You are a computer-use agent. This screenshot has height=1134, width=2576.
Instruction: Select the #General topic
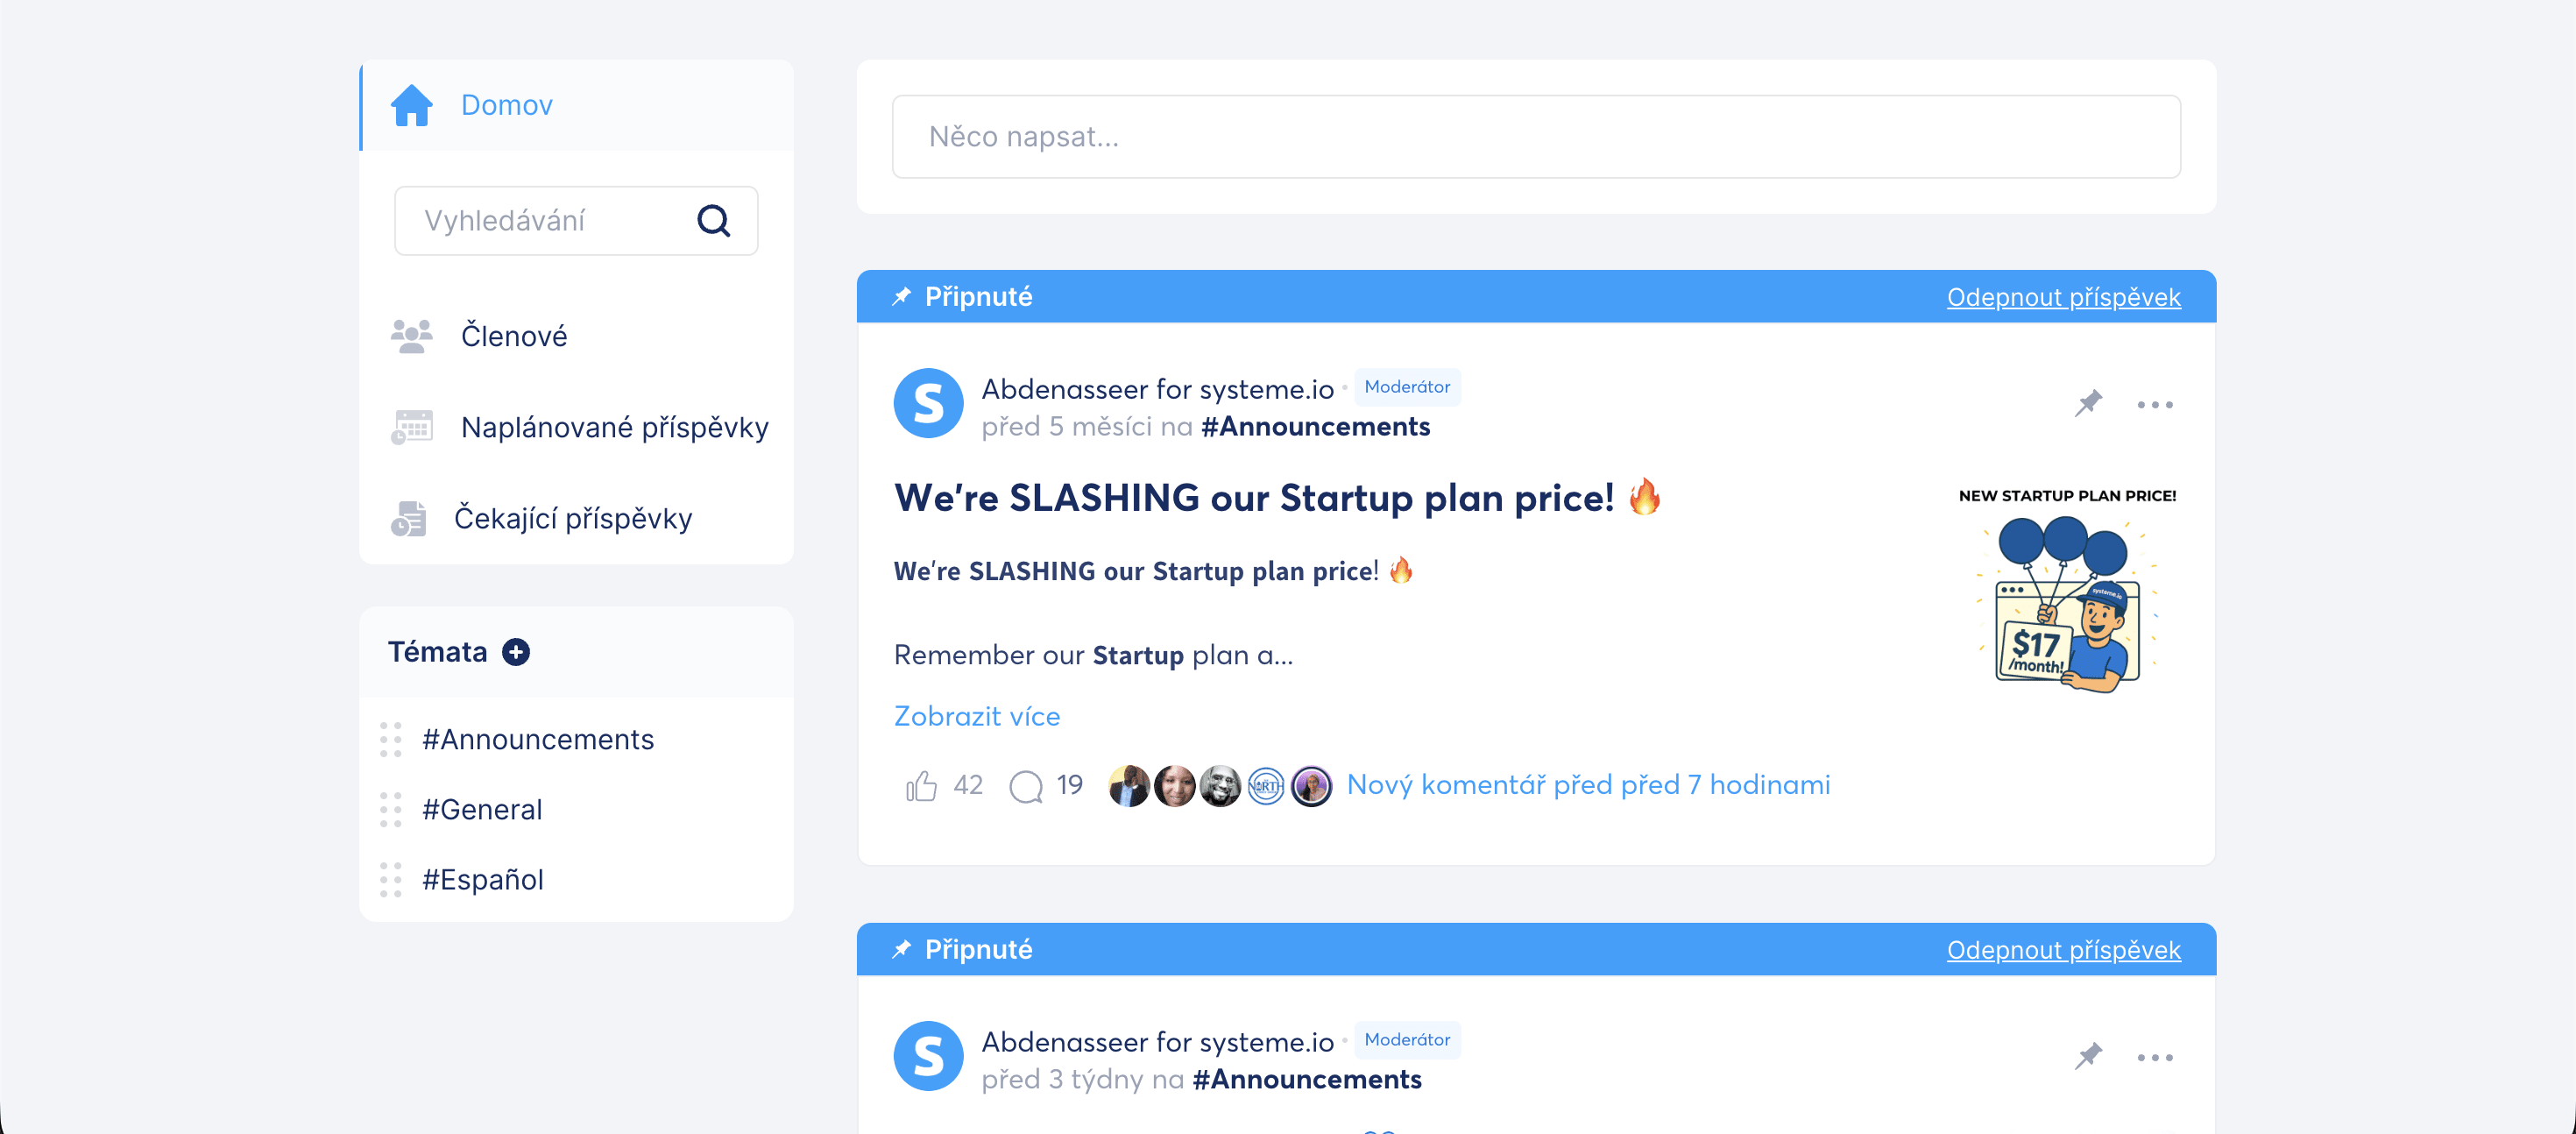(482, 809)
